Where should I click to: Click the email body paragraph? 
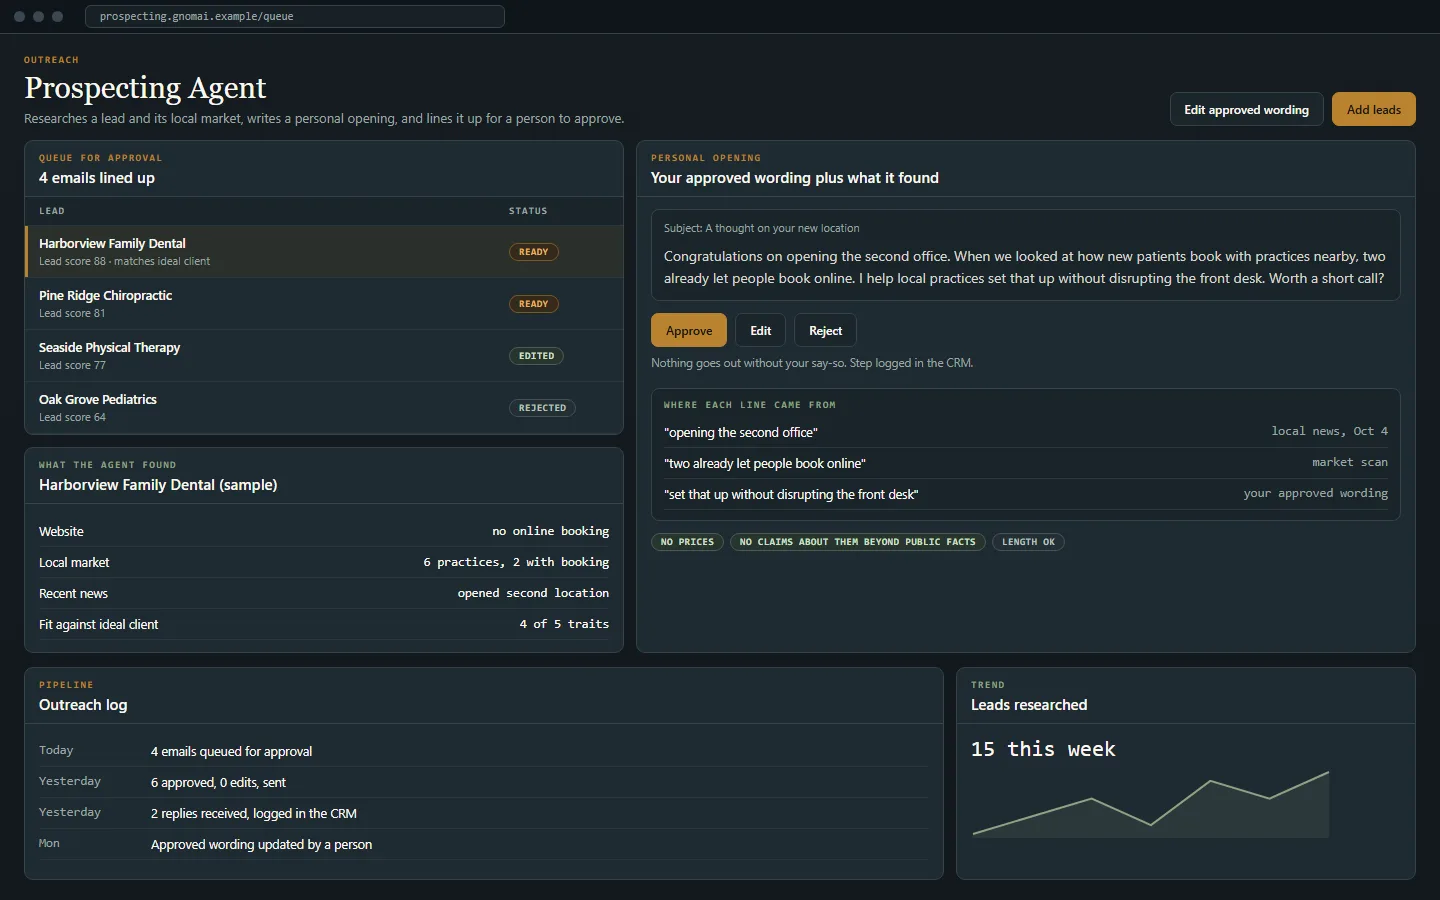1025,268
